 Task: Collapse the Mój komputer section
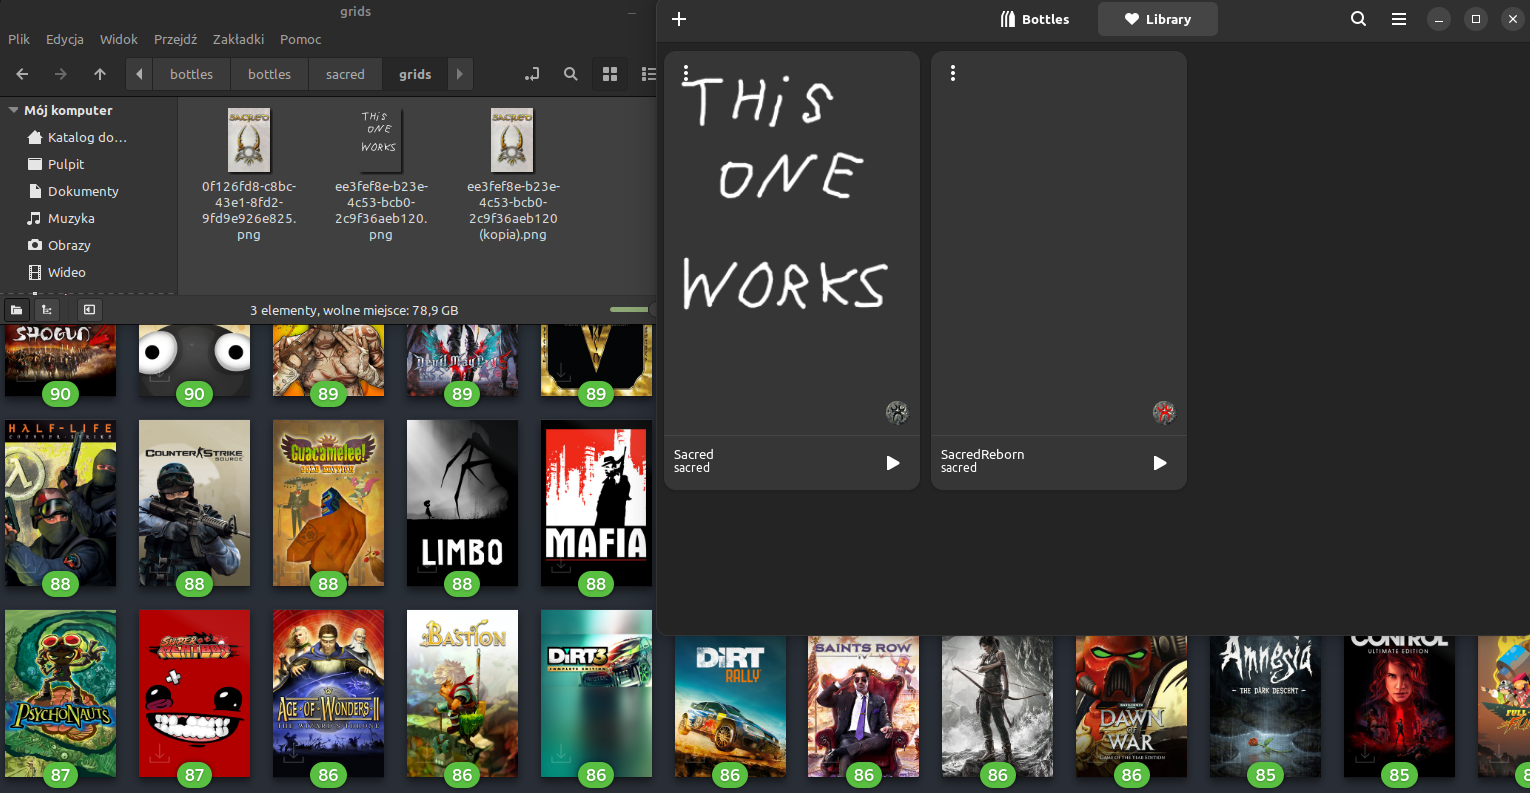point(14,110)
